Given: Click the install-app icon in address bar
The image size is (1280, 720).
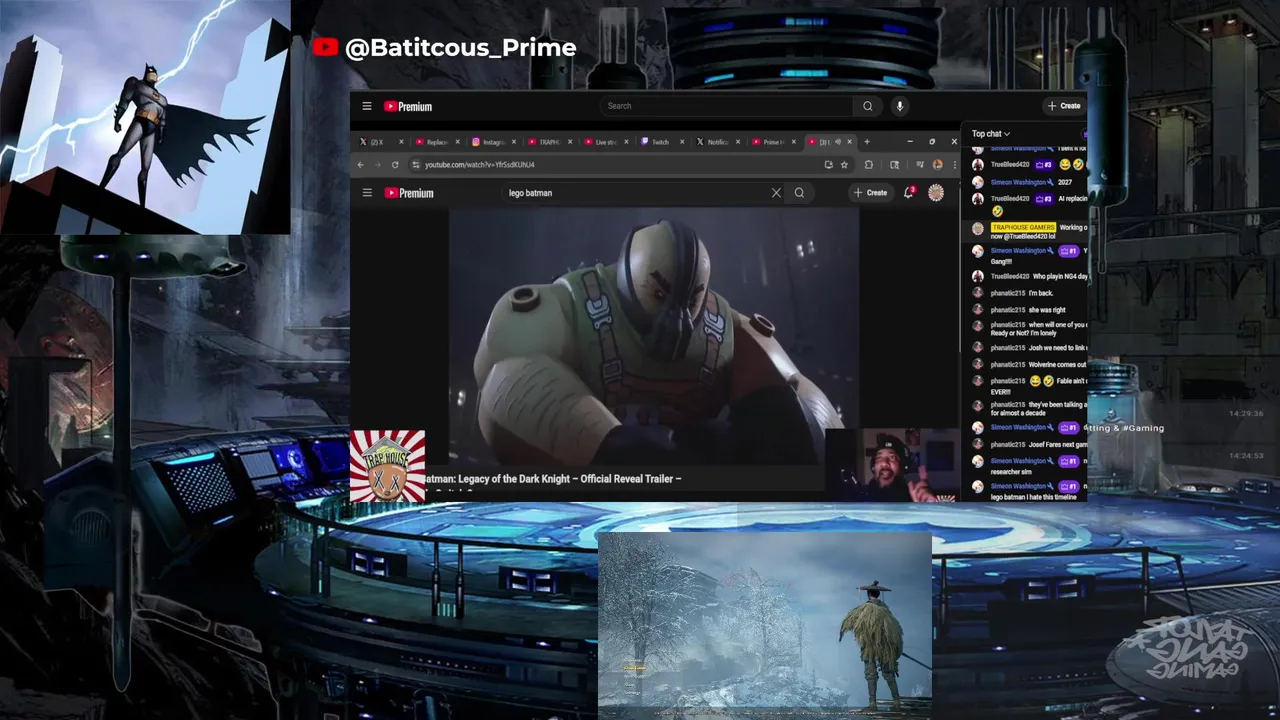Looking at the screenshot, I should point(828,165).
